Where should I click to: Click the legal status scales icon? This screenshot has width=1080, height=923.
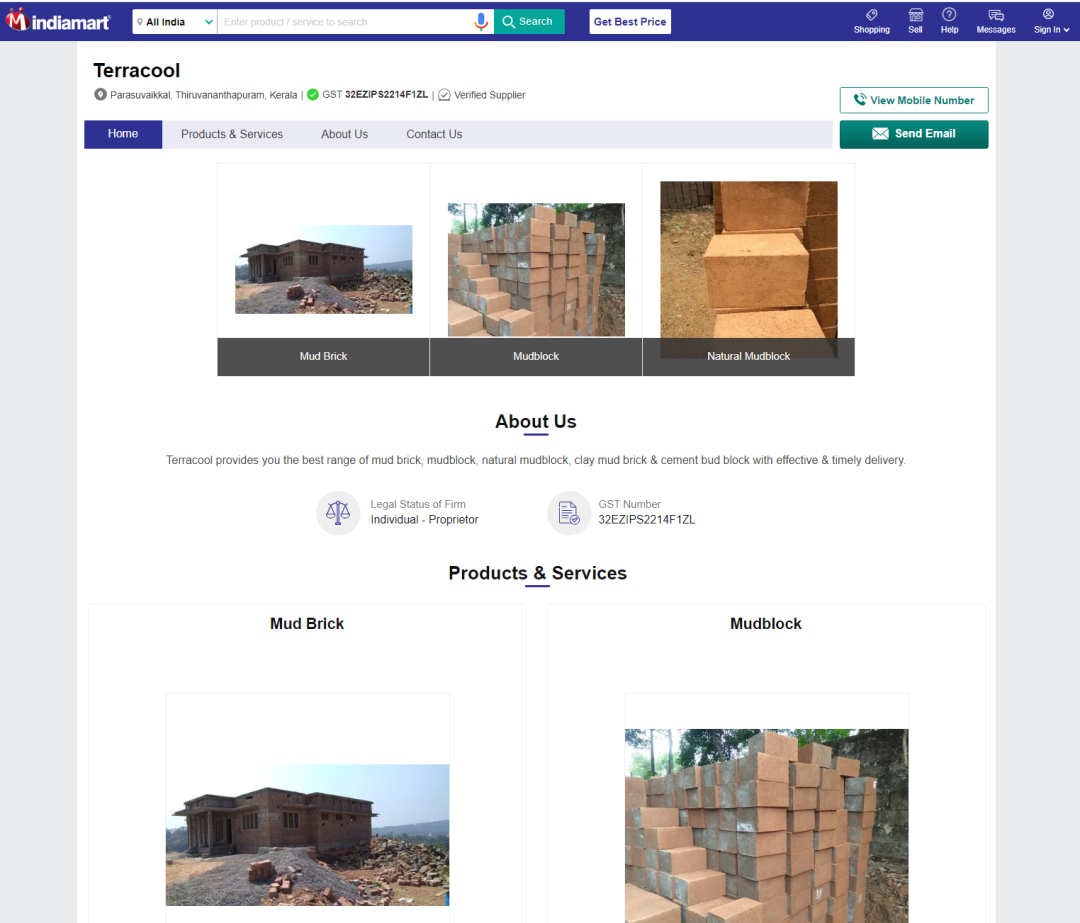coord(338,512)
